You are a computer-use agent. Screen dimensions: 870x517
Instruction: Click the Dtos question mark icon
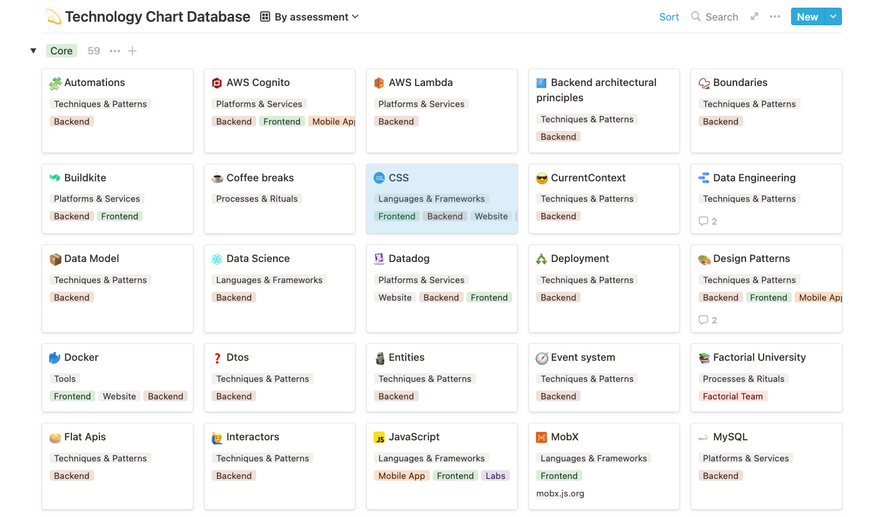pyautogui.click(x=217, y=358)
